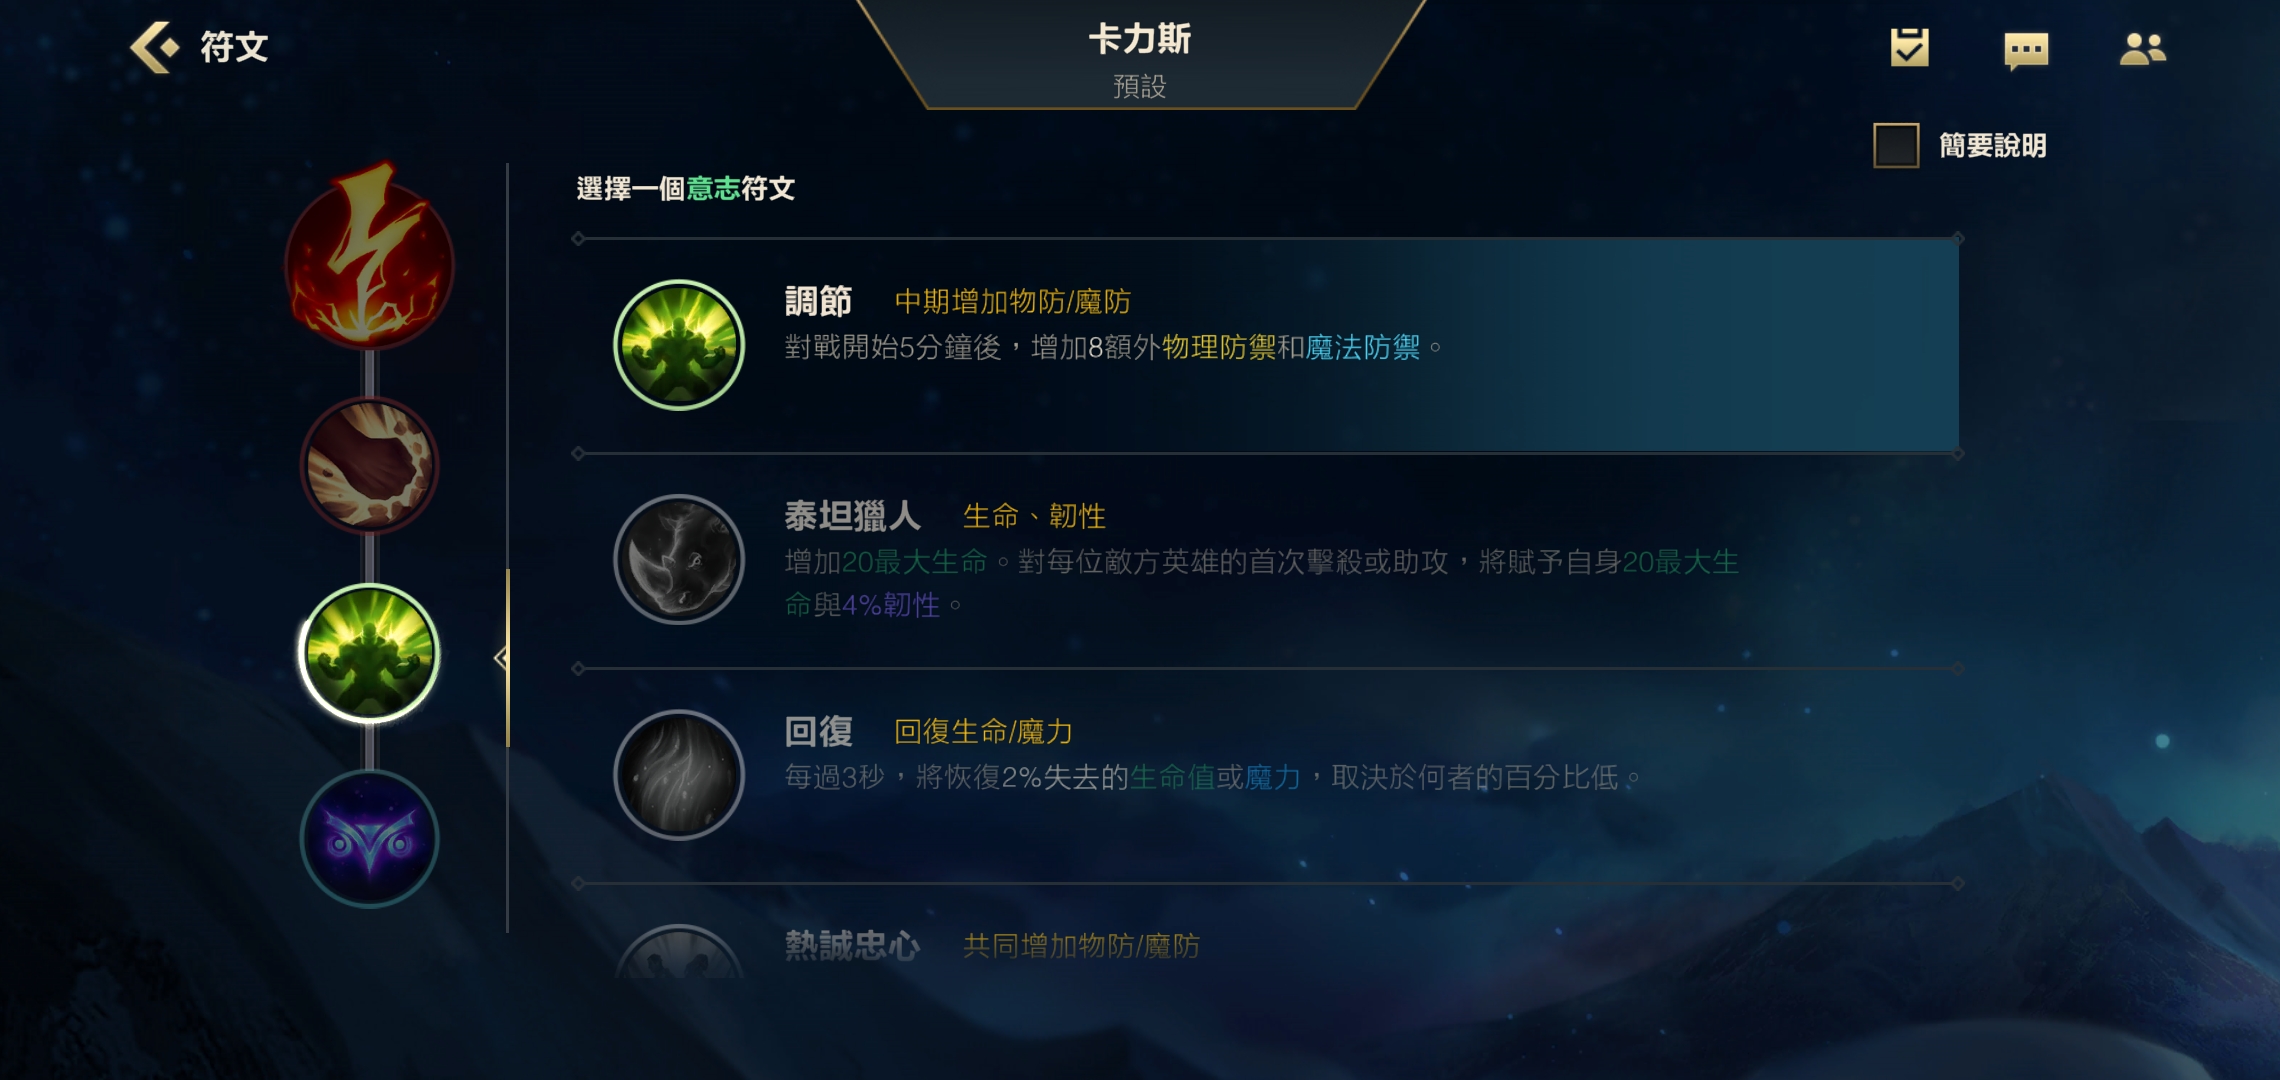Open the checklist icon at top right
The width and height of the screenshot is (2280, 1080).
pos(1909,48)
